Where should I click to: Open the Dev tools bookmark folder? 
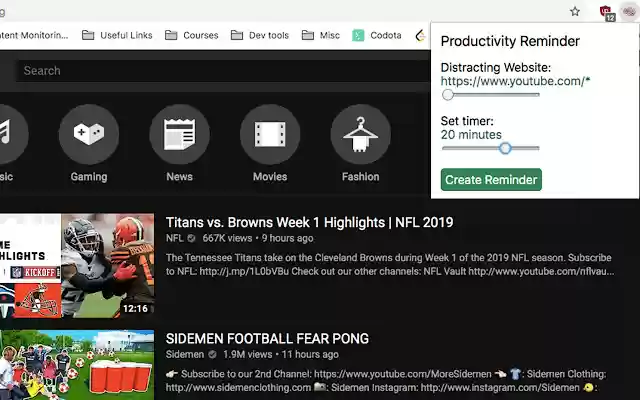[x=260, y=36]
